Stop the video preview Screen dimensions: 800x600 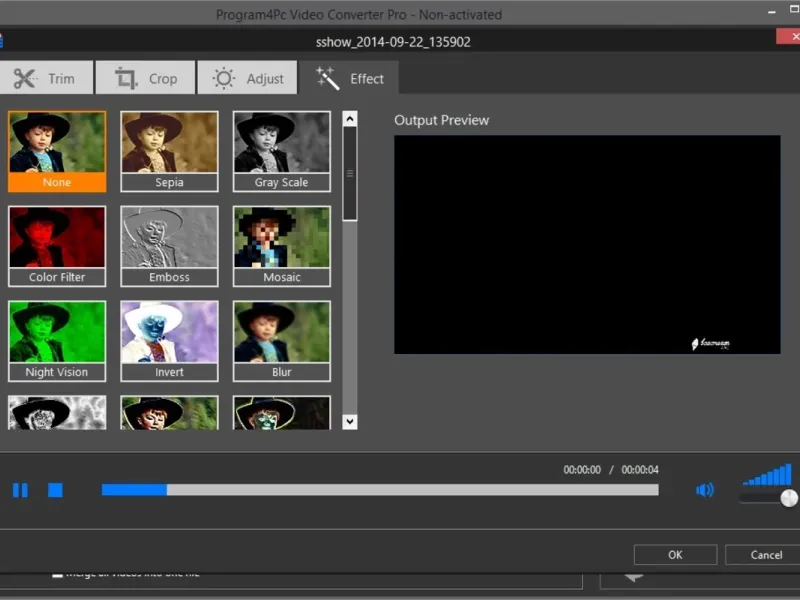pos(56,490)
